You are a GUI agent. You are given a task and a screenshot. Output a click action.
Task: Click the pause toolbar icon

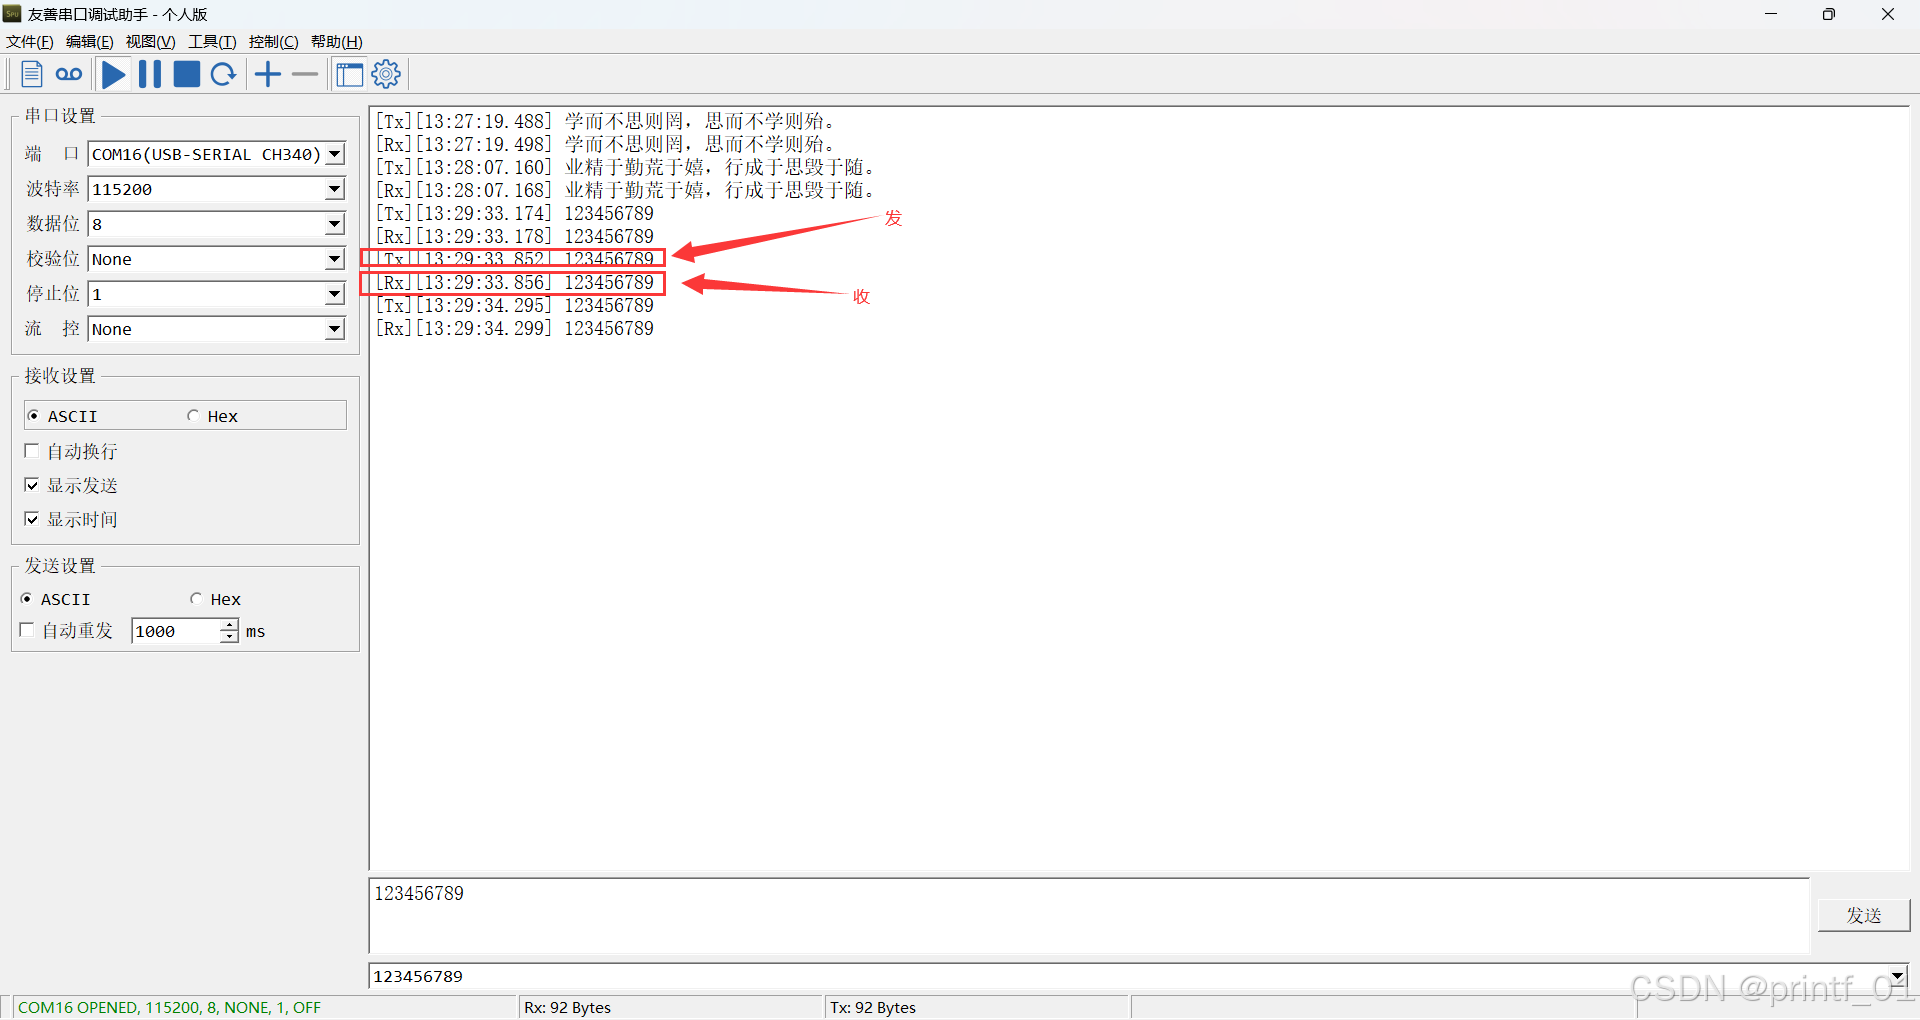tap(150, 74)
